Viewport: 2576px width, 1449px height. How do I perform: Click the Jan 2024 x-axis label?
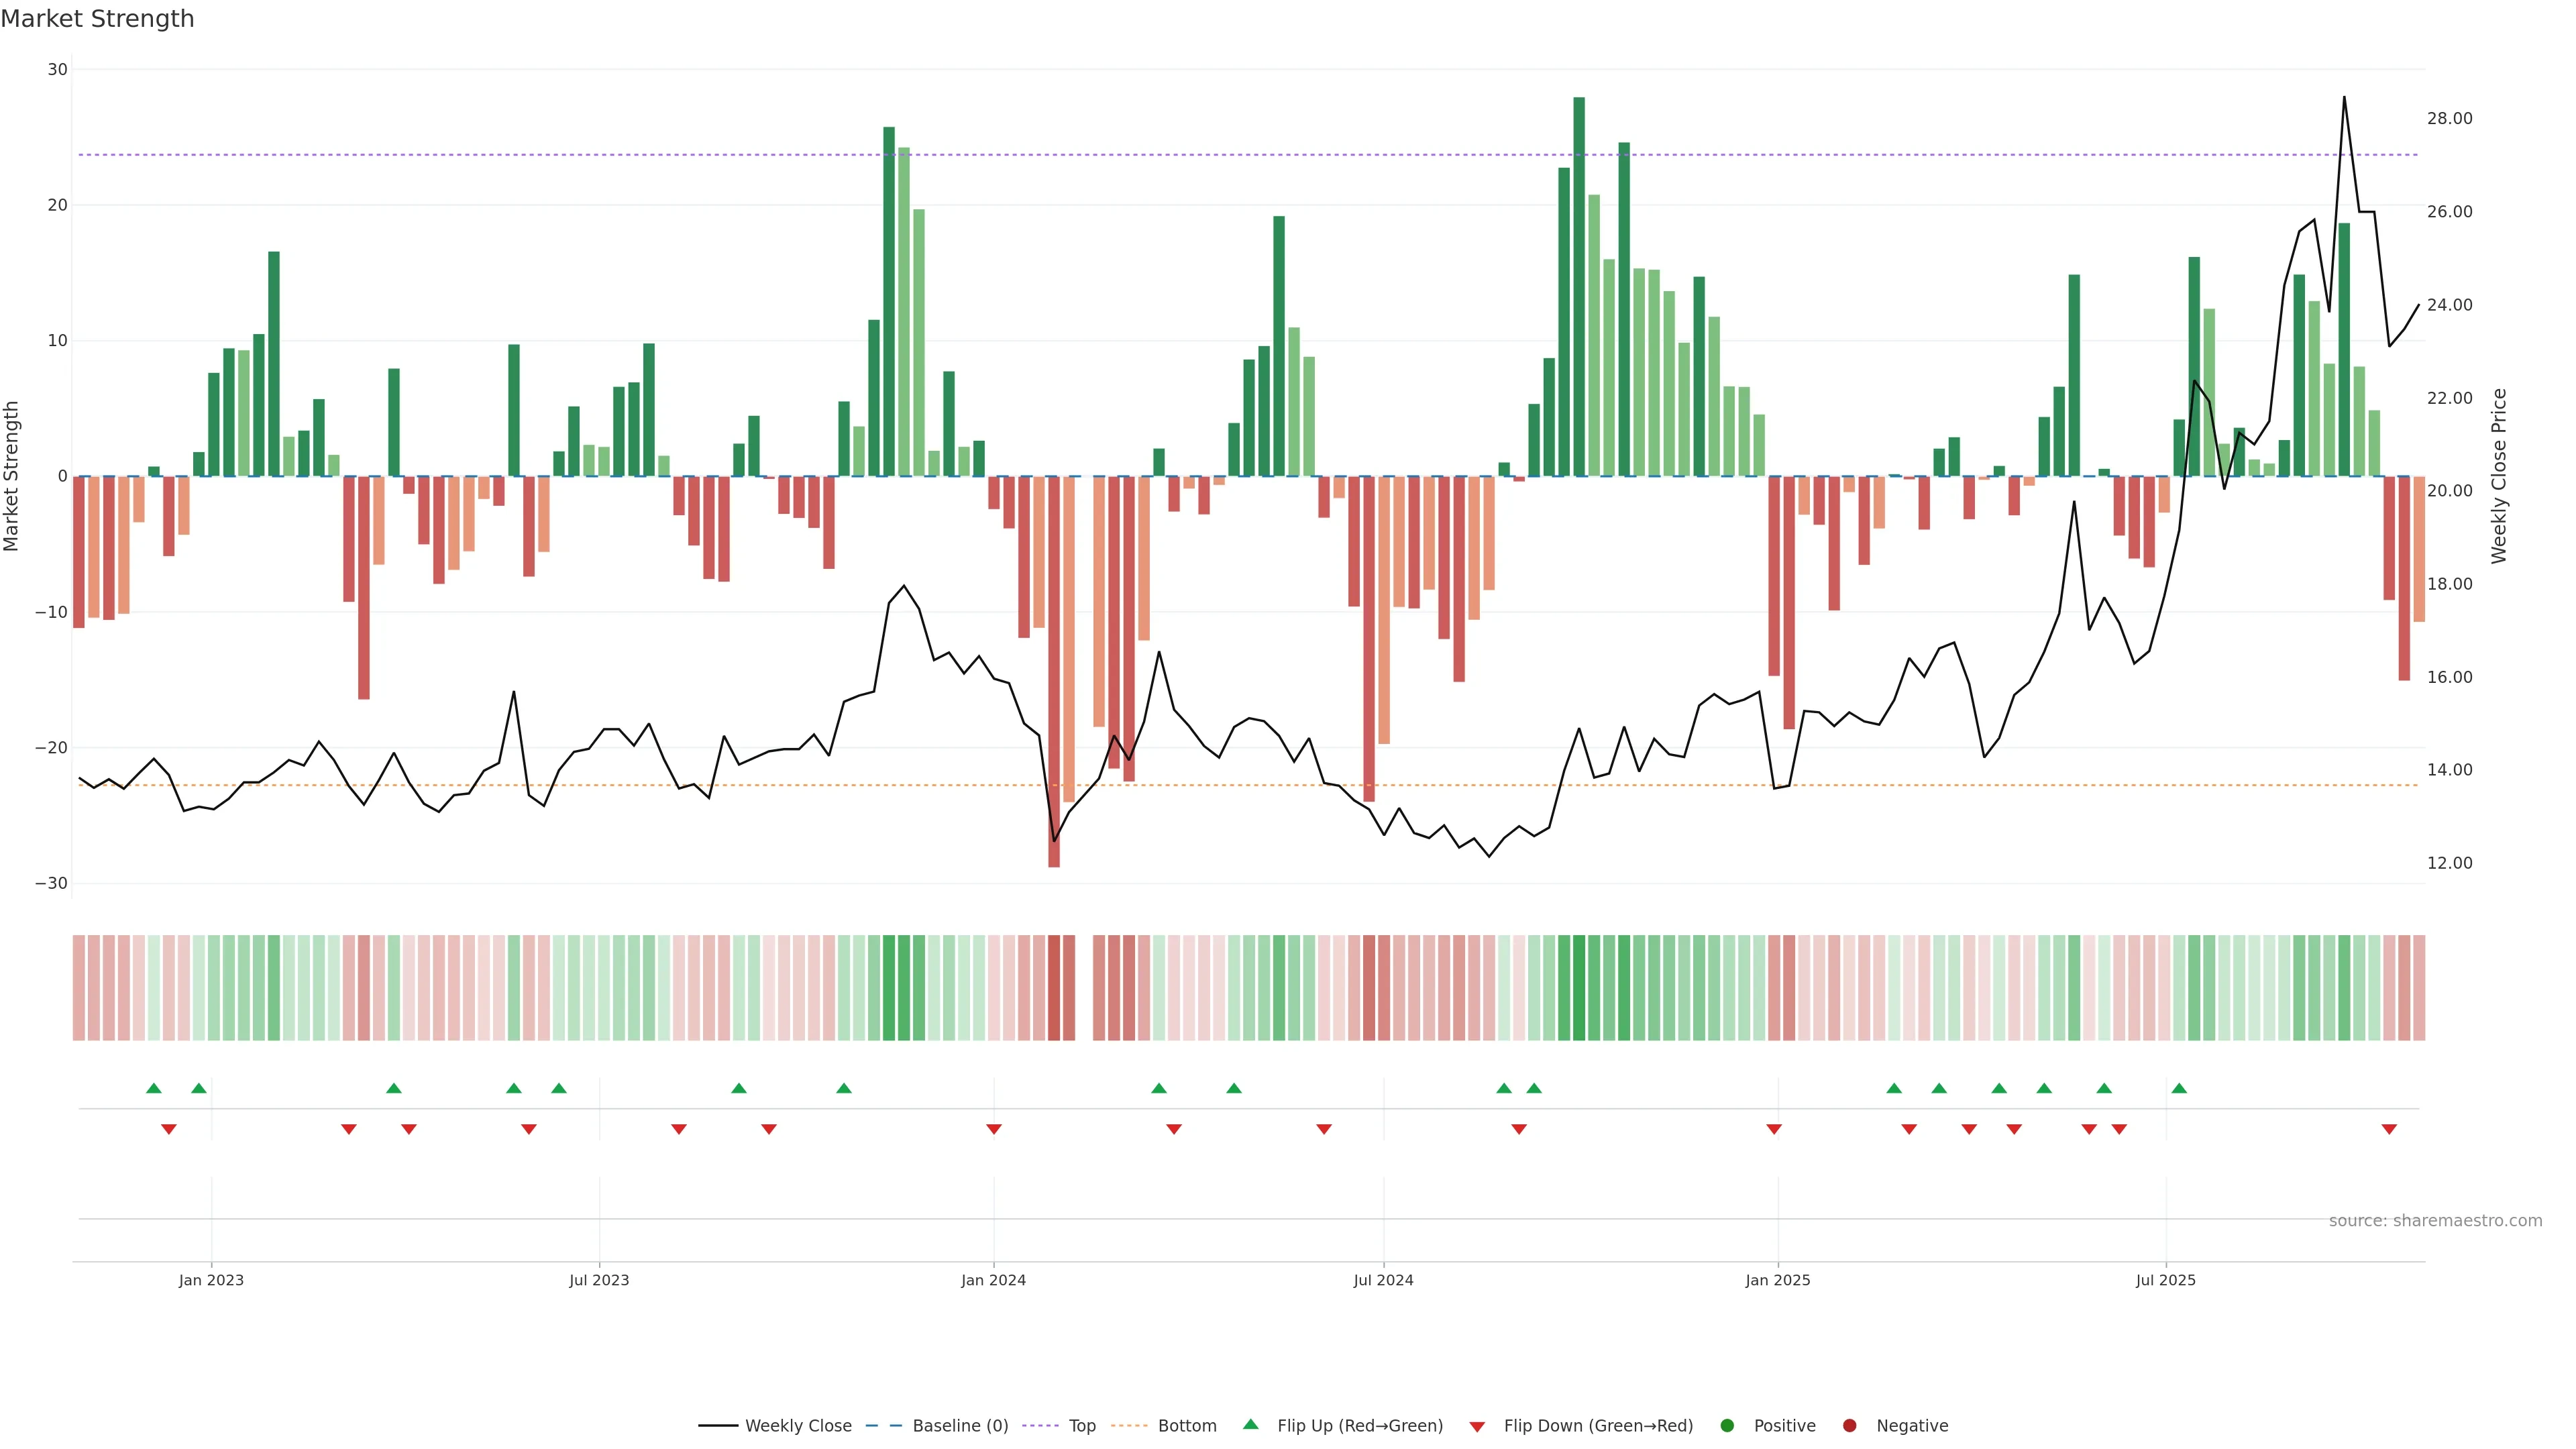point(993,1280)
